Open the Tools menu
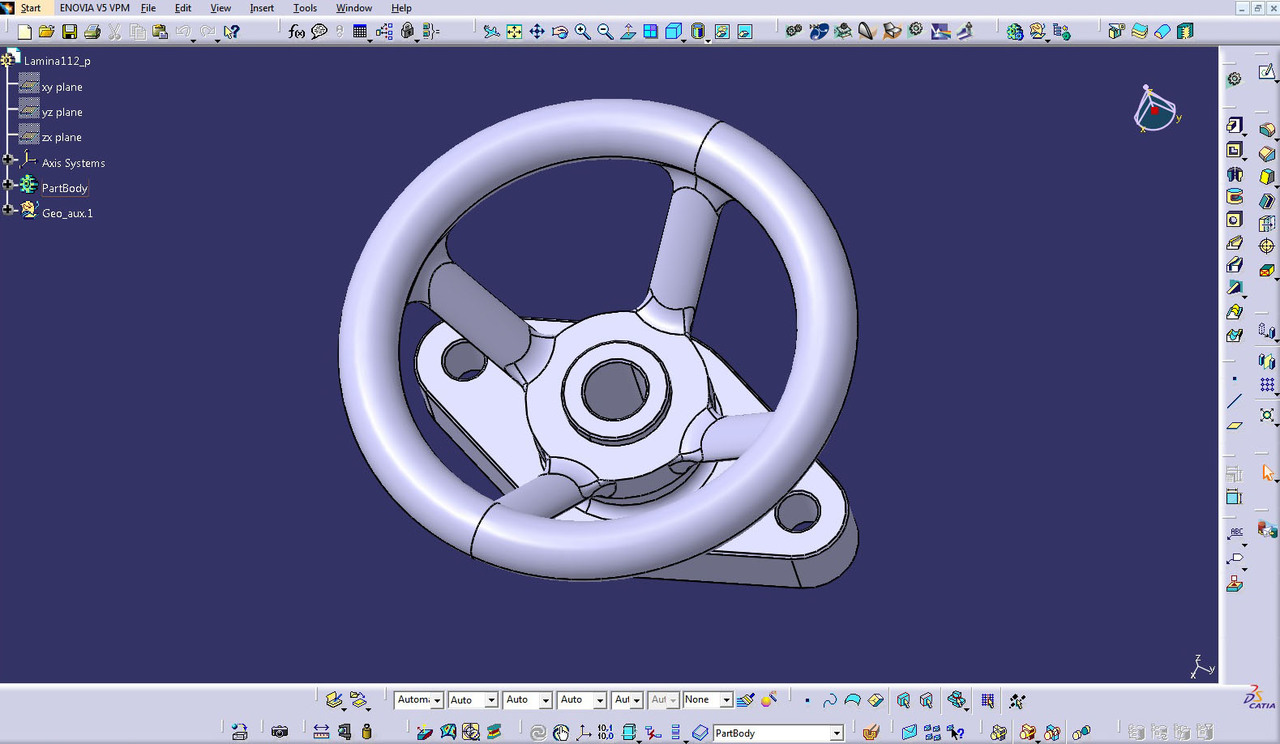This screenshot has height=744, width=1280. (x=305, y=8)
